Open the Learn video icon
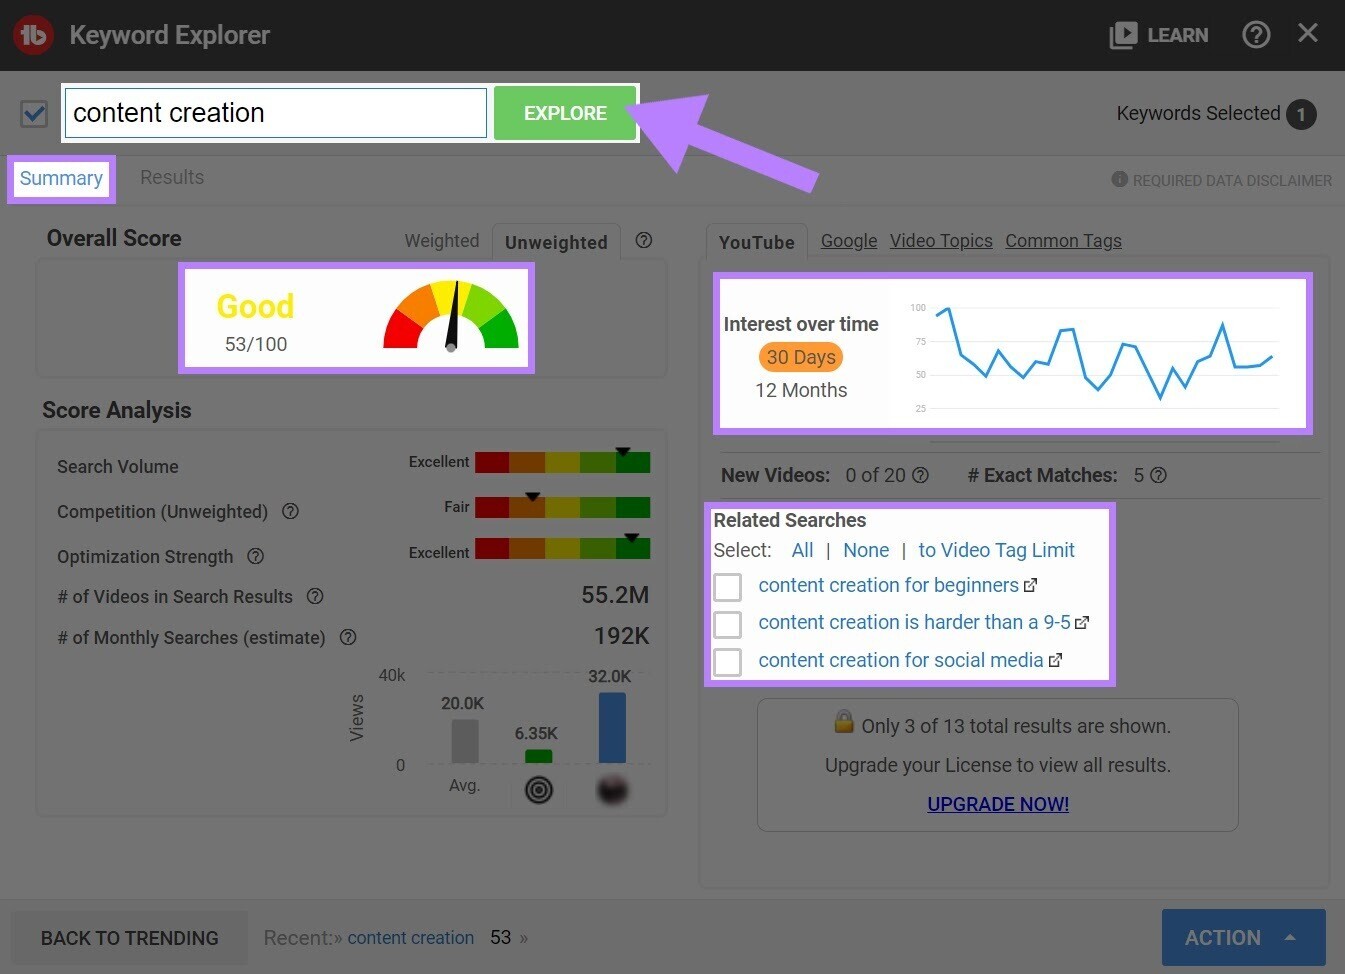 pyautogui.click(x=1123, y=35)
